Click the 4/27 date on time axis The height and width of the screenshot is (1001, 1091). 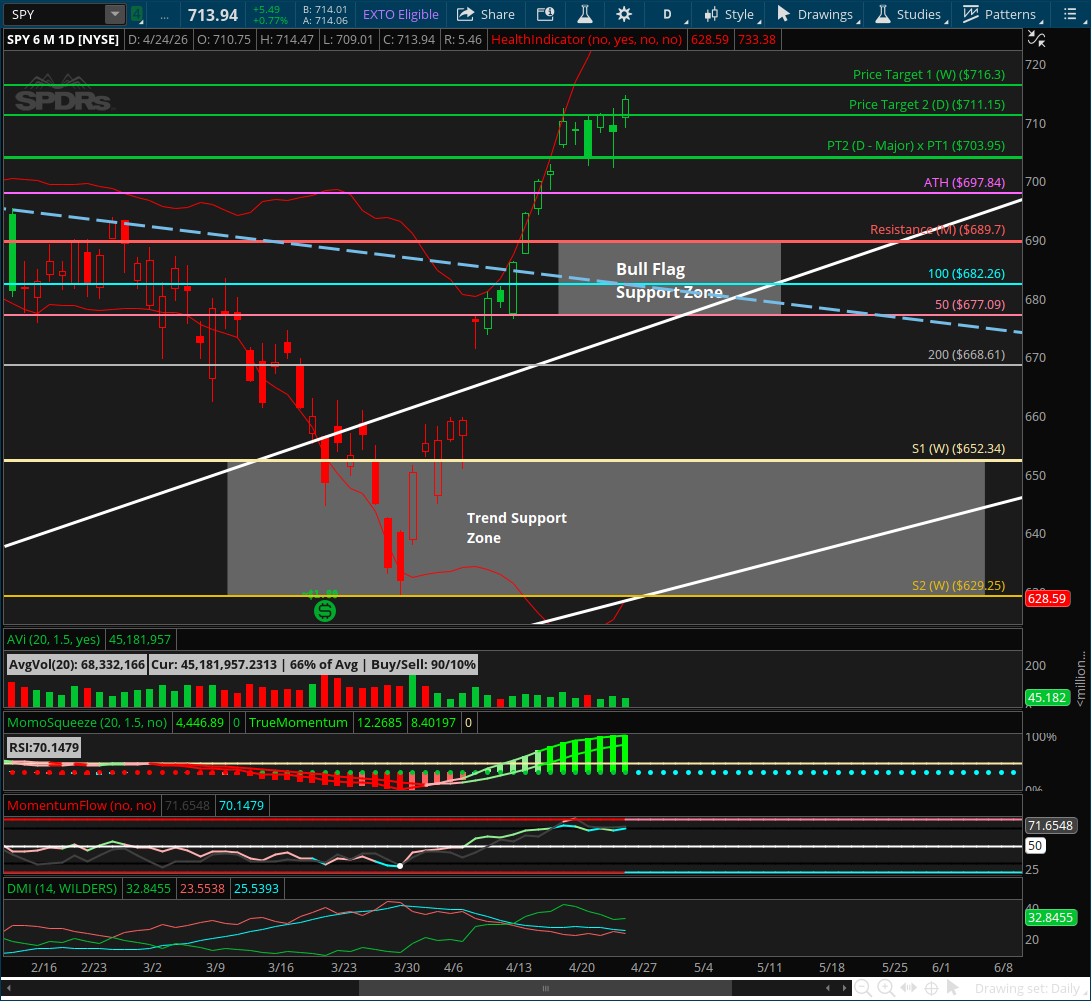[644, 968]
